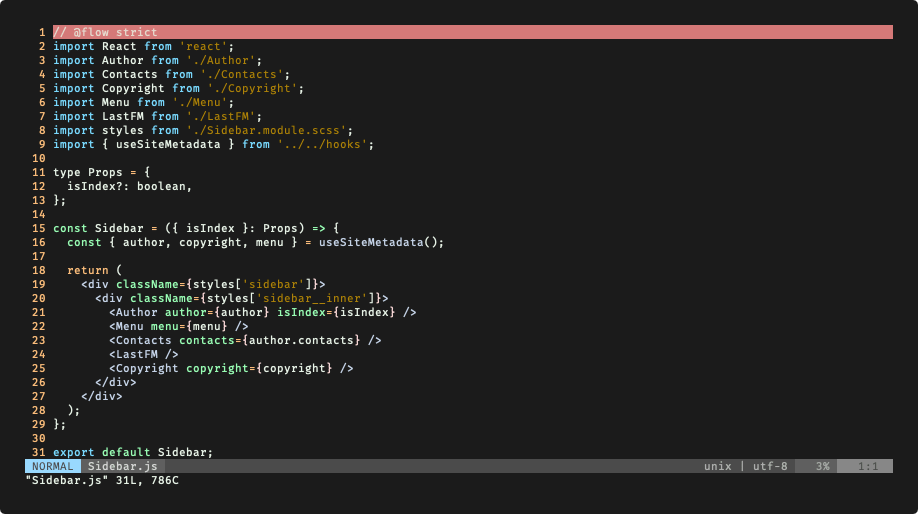Click useSiteMetadata in the line 9 import
Image resolution: width=918 pixels, height=514 pixels.
coord(168,144)
